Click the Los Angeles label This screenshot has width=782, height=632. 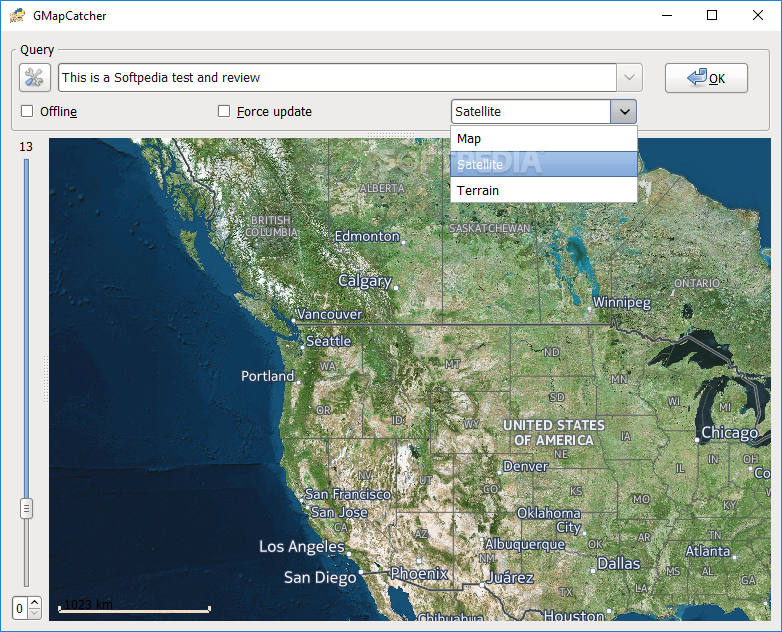[x=302, y=547]
